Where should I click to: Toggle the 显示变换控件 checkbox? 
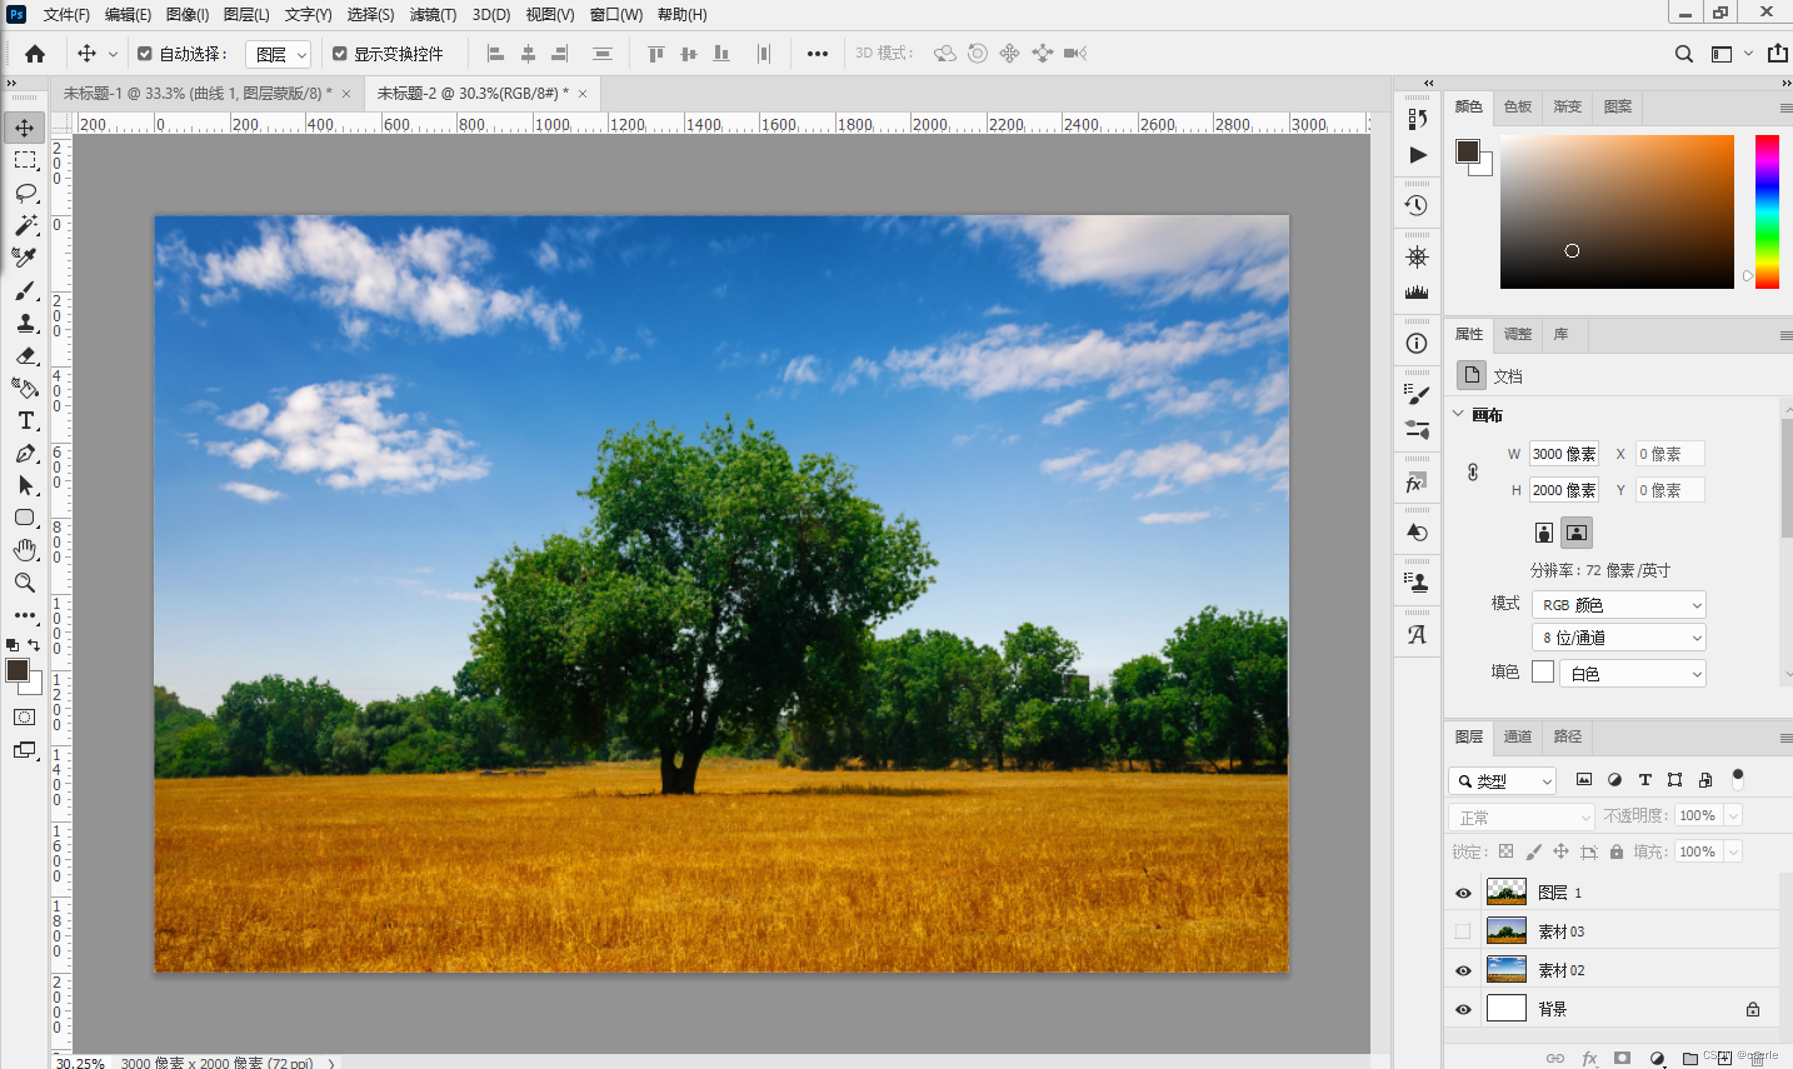pyautogui.click(x=339, y=54)
